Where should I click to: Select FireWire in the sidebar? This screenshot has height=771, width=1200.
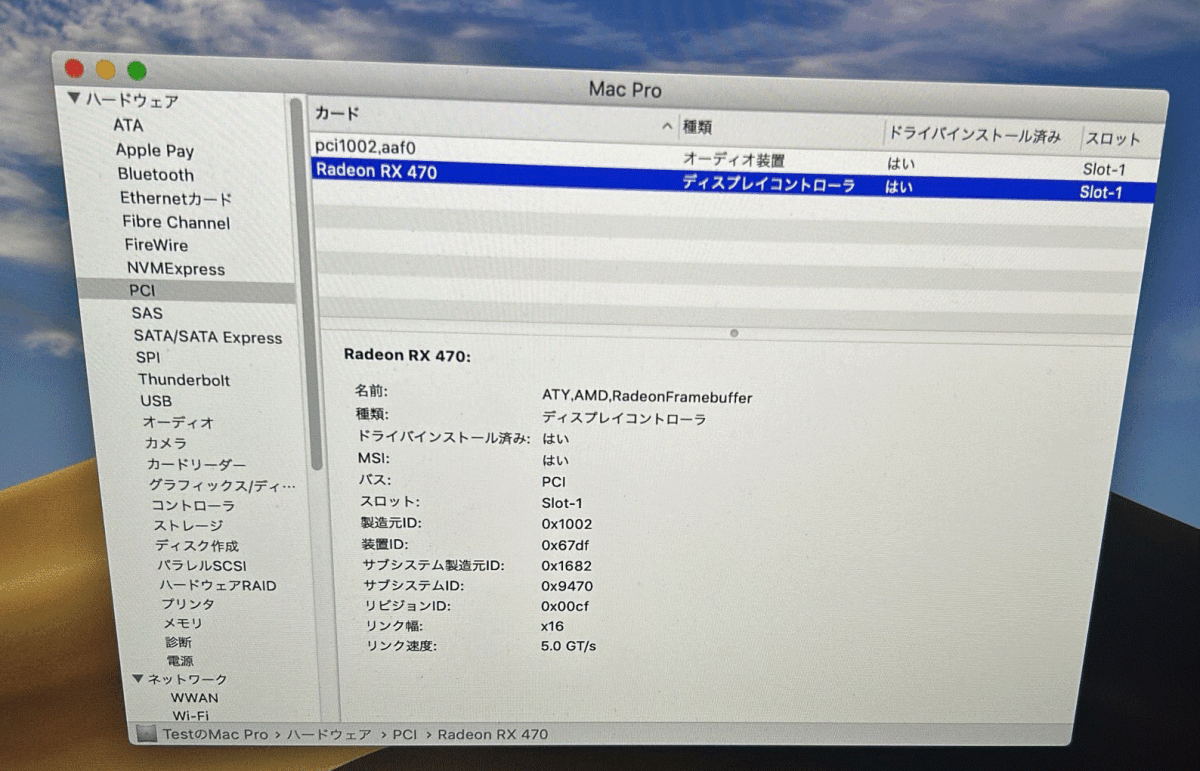click(156, 245)
